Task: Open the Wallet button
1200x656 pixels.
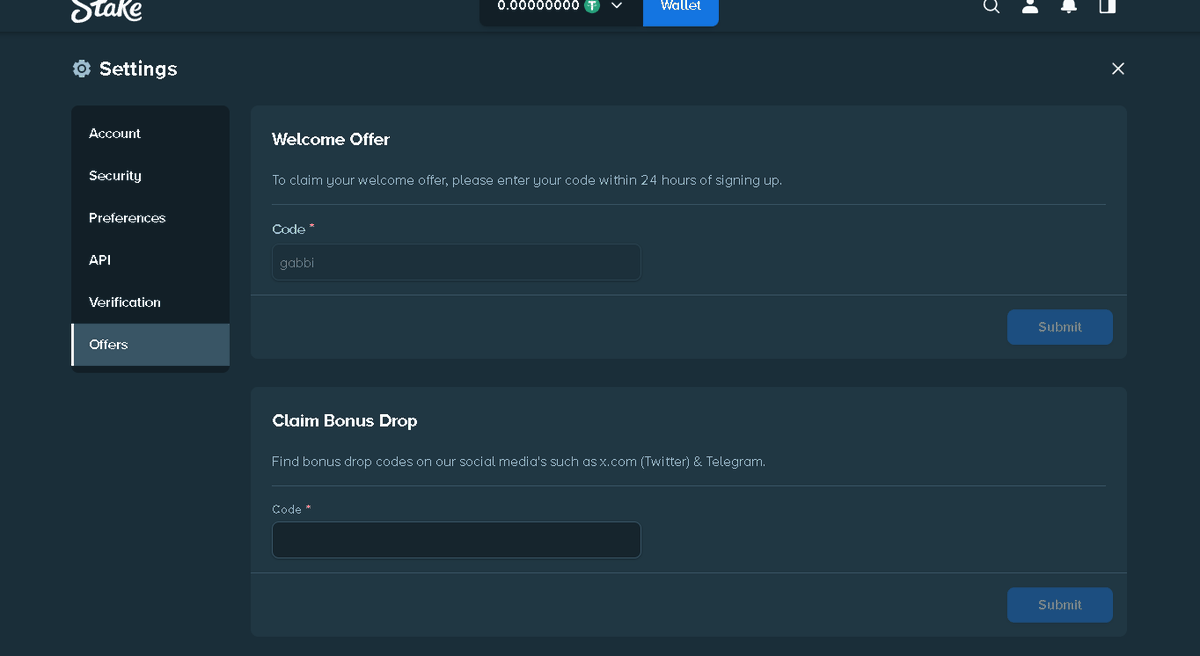Action: click(681, 10)
